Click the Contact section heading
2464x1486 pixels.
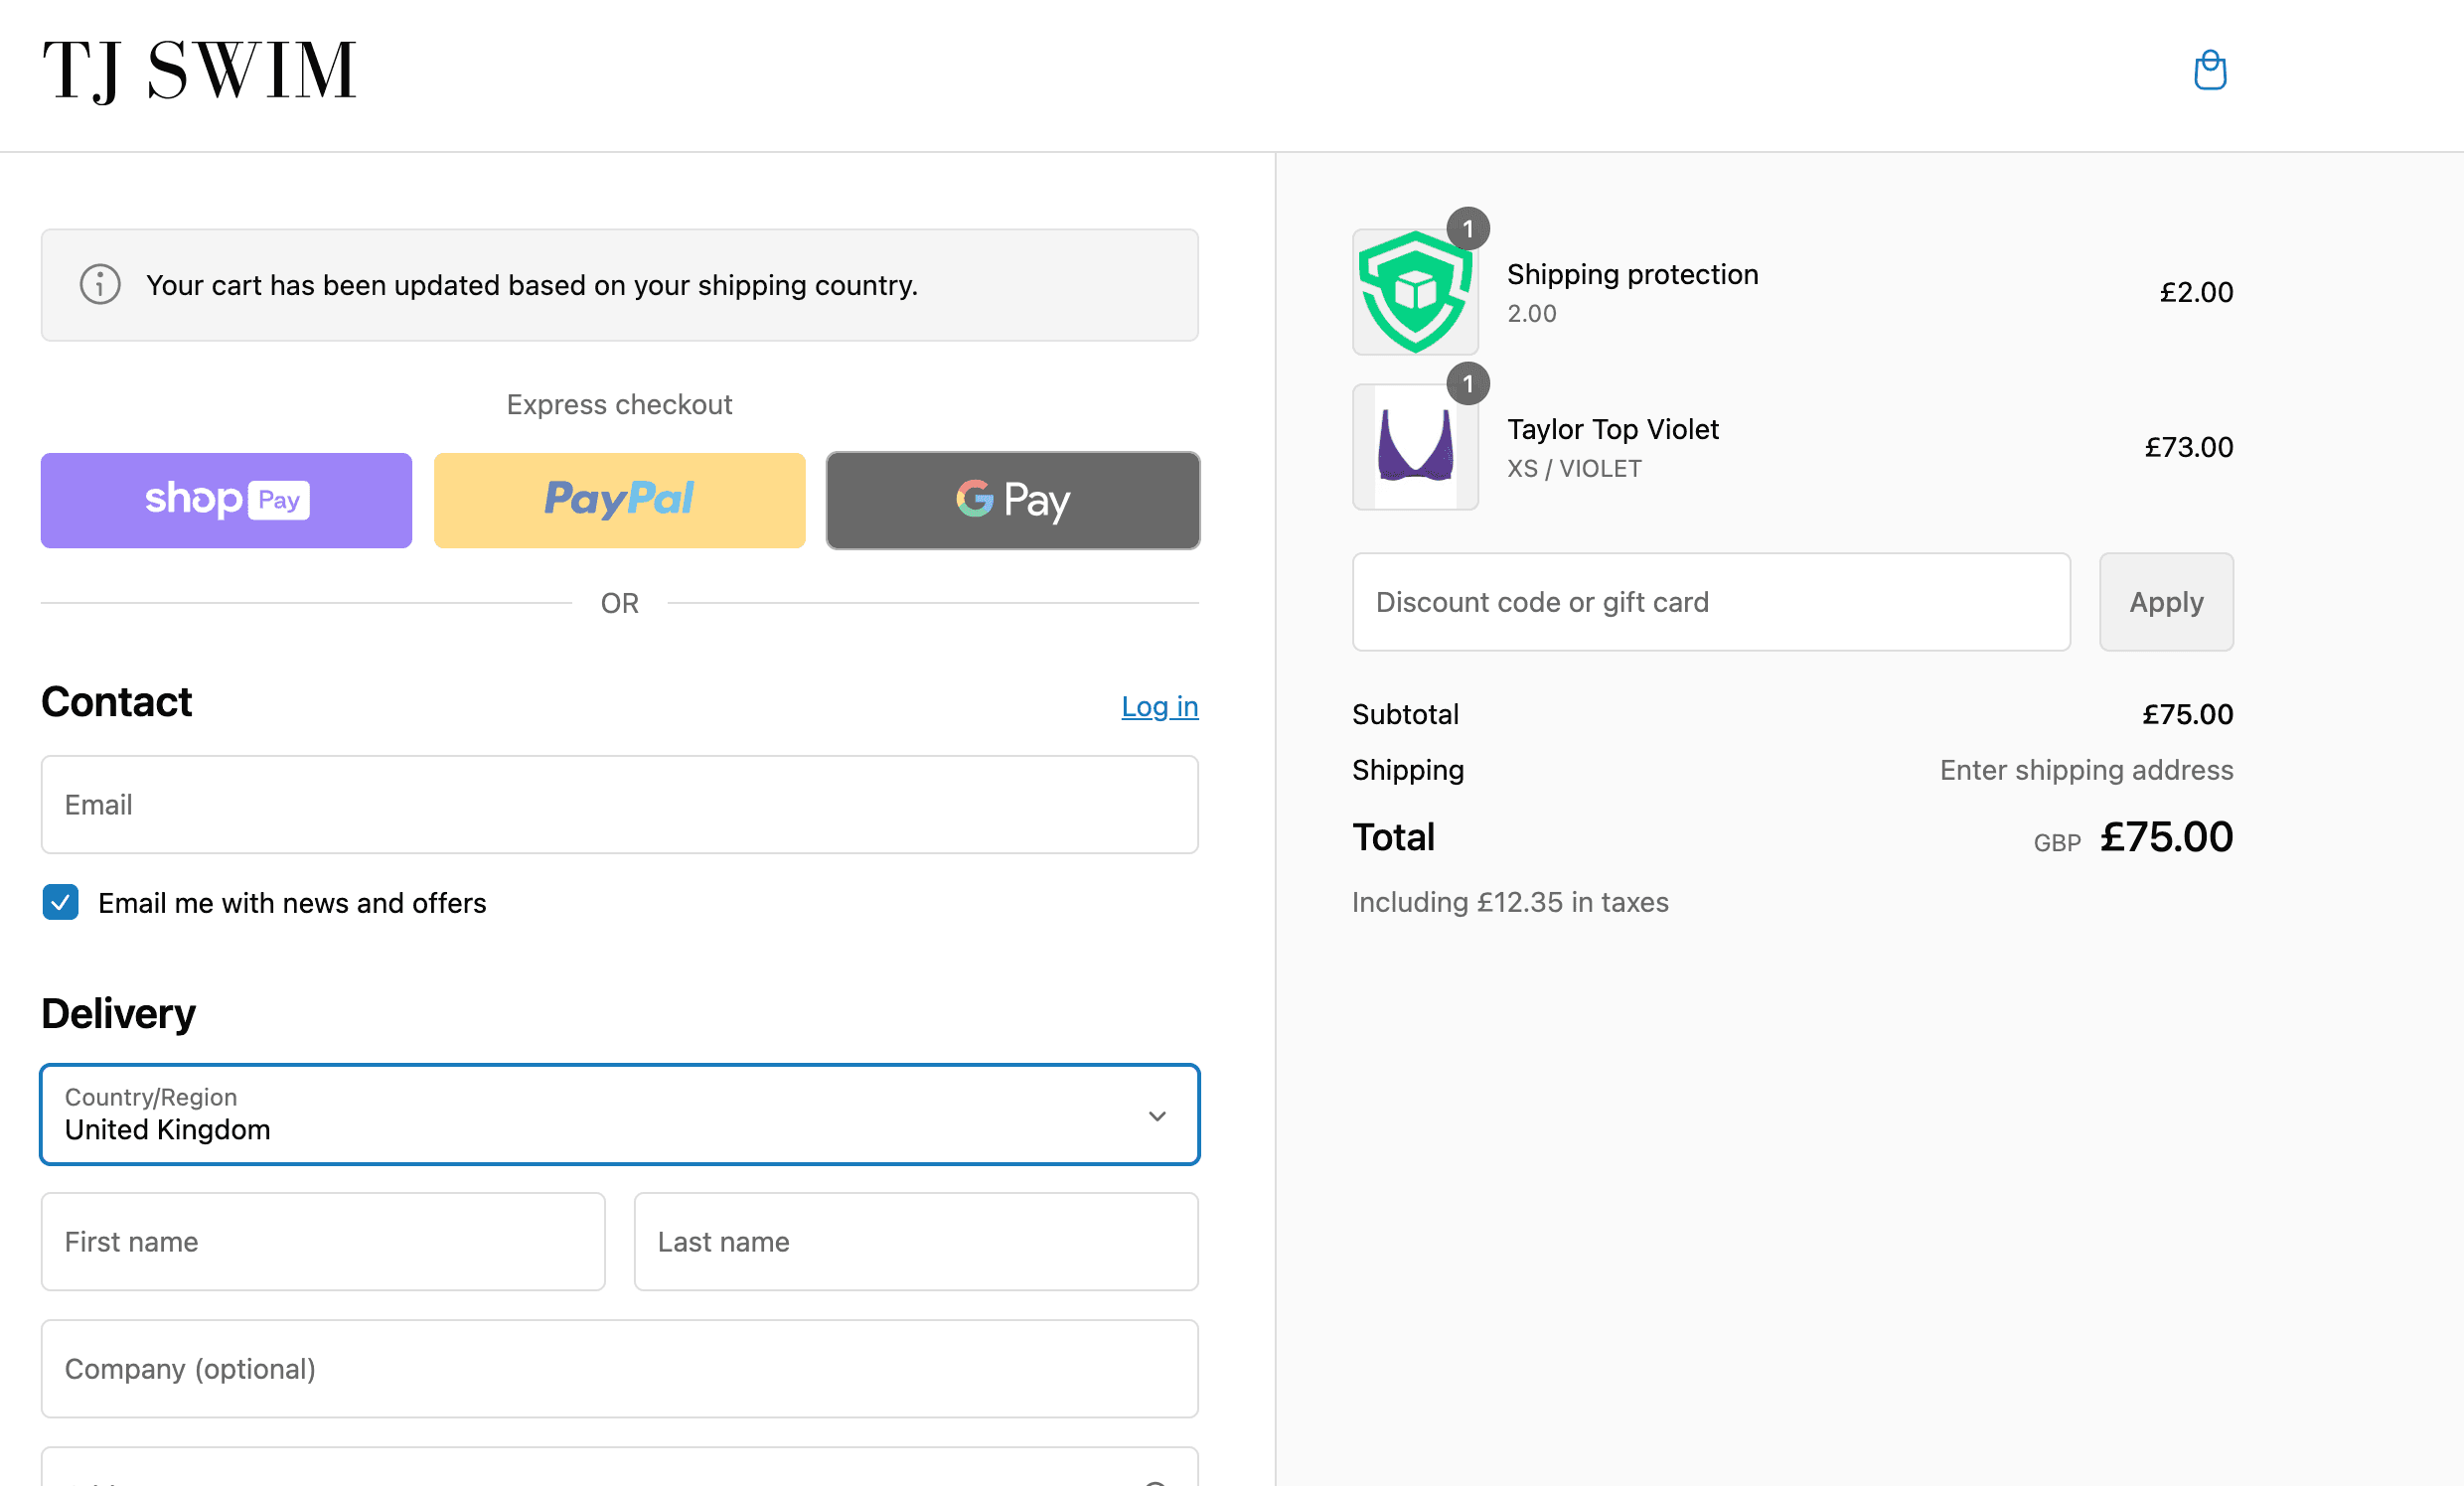pyautogui.click(x=116, y=702)
